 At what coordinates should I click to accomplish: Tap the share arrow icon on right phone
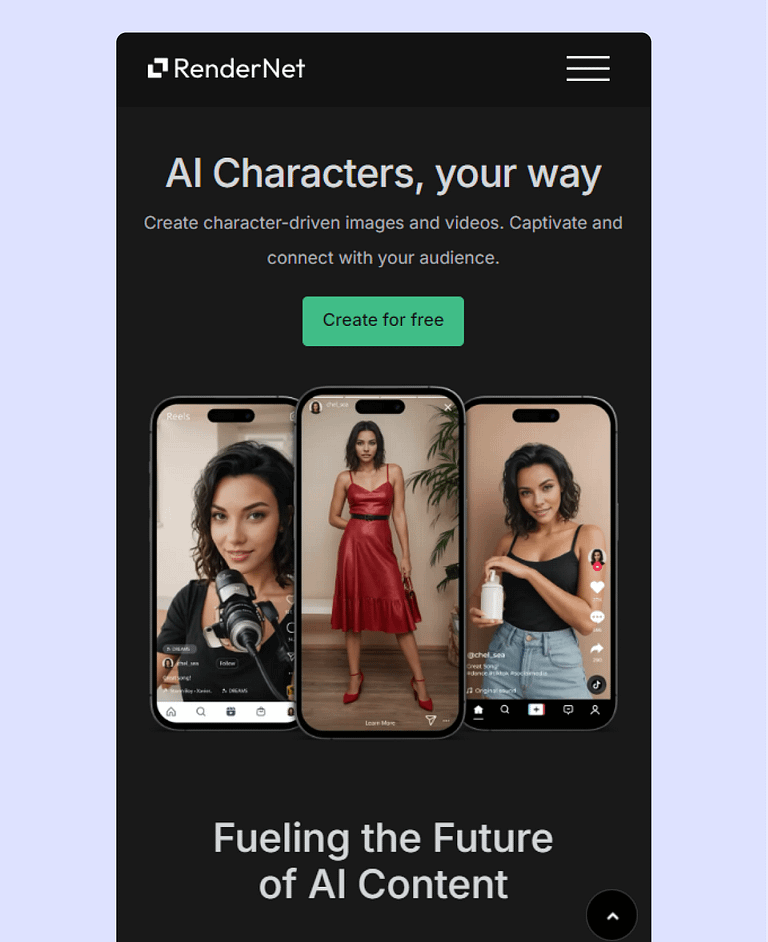coord(597,648)
